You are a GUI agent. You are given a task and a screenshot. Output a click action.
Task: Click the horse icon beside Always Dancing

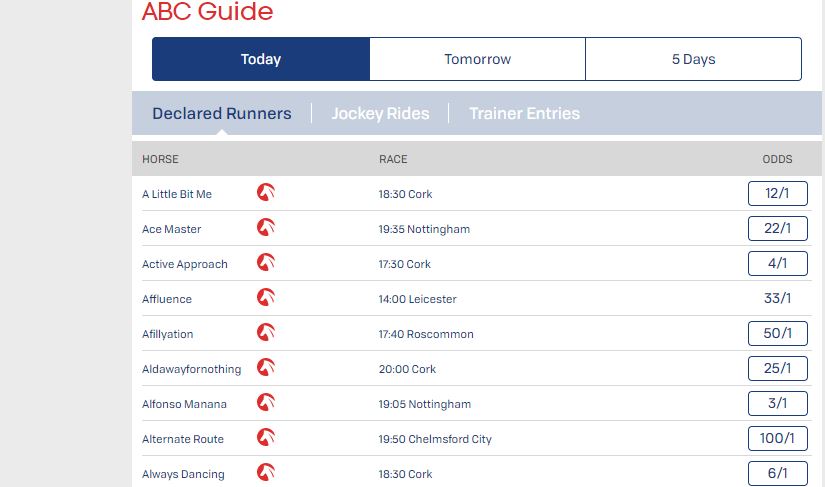(266, 473)
